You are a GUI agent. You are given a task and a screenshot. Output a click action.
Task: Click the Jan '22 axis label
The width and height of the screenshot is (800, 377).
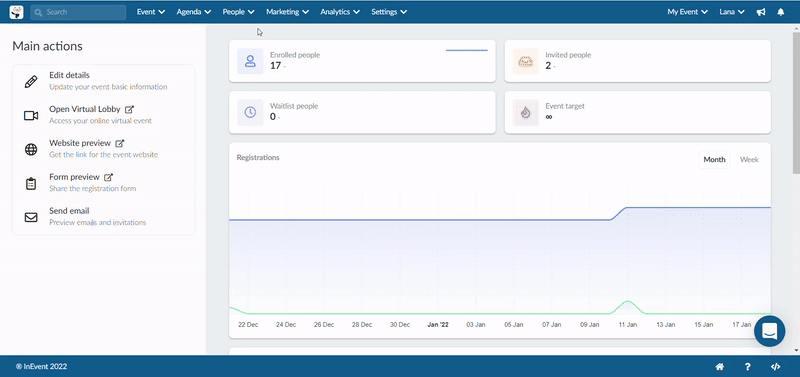438,325
